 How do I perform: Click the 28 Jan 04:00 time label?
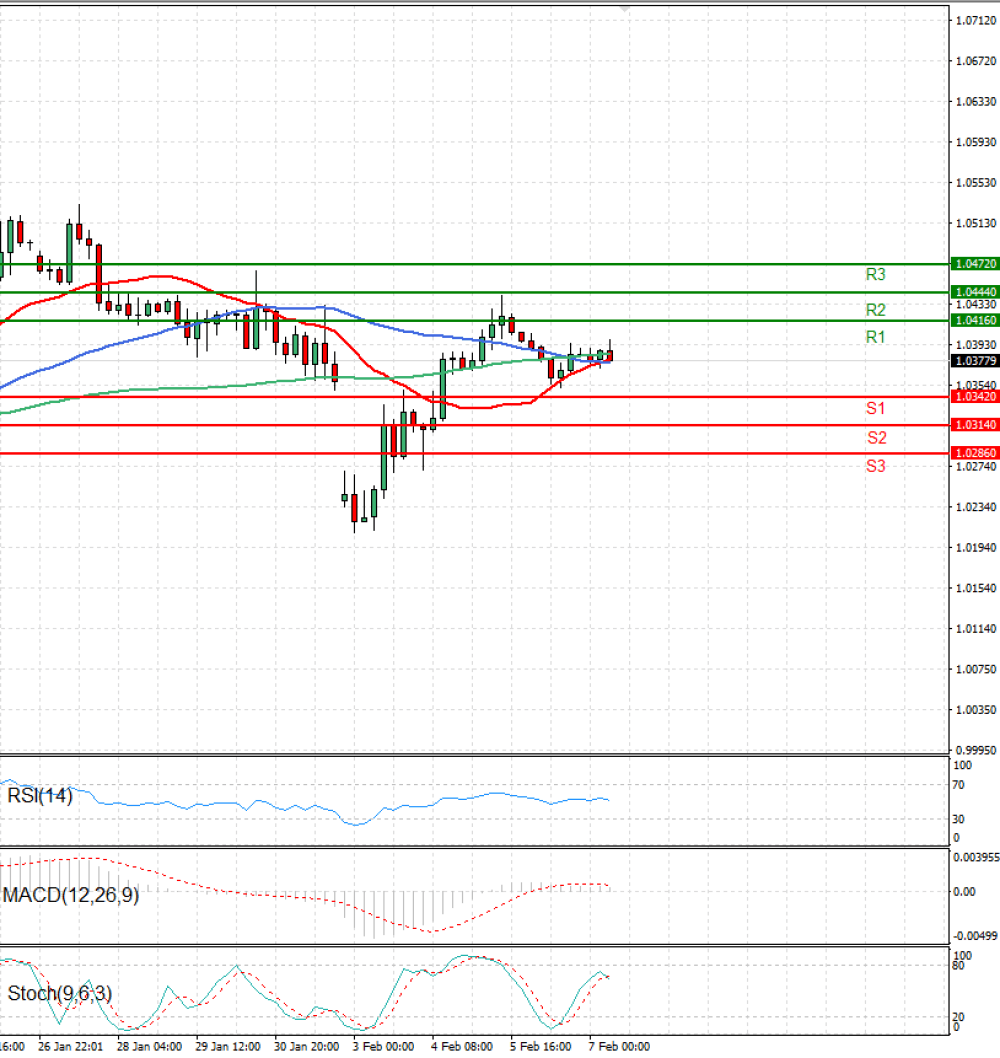click(x=149, y=1047)
